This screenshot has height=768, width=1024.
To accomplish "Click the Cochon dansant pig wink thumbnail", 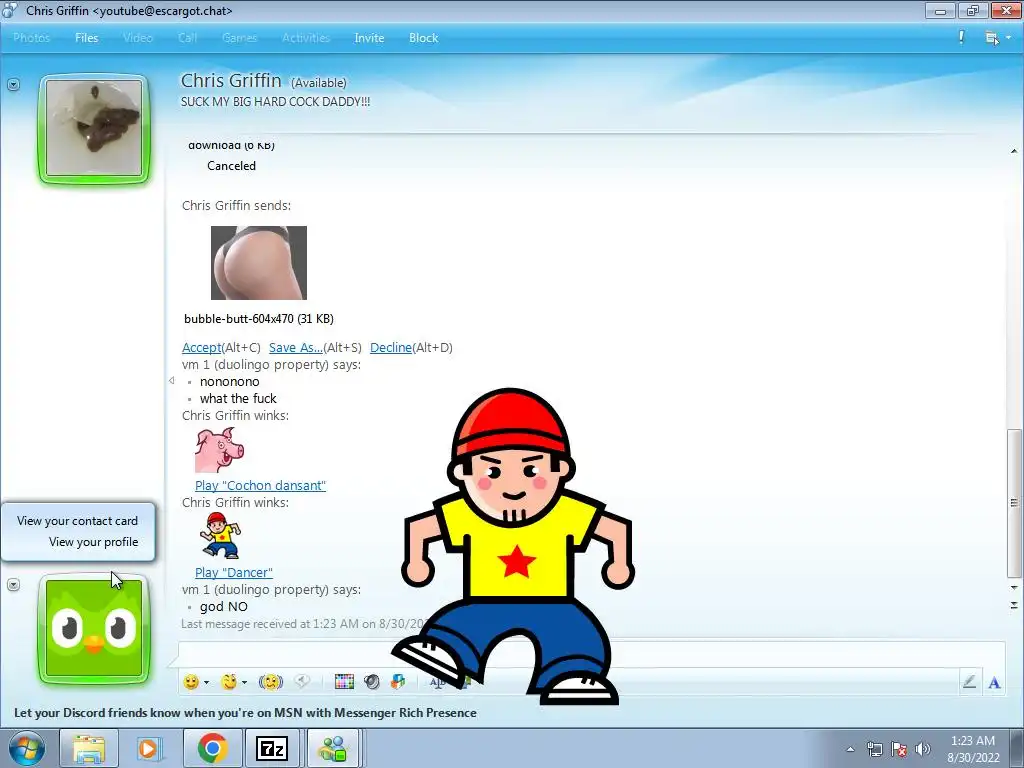I will pyautogui.click(x=219, y=449).
